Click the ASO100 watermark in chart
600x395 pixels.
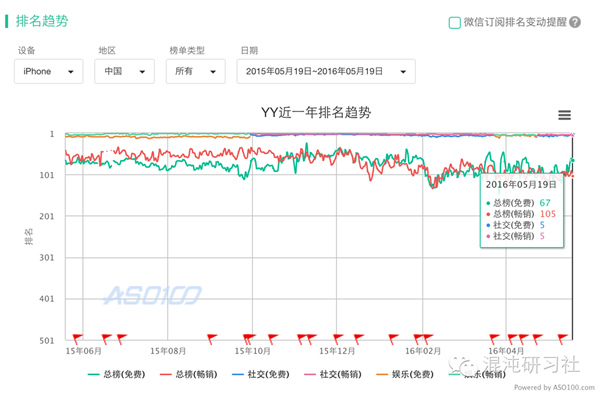(152, 295)
